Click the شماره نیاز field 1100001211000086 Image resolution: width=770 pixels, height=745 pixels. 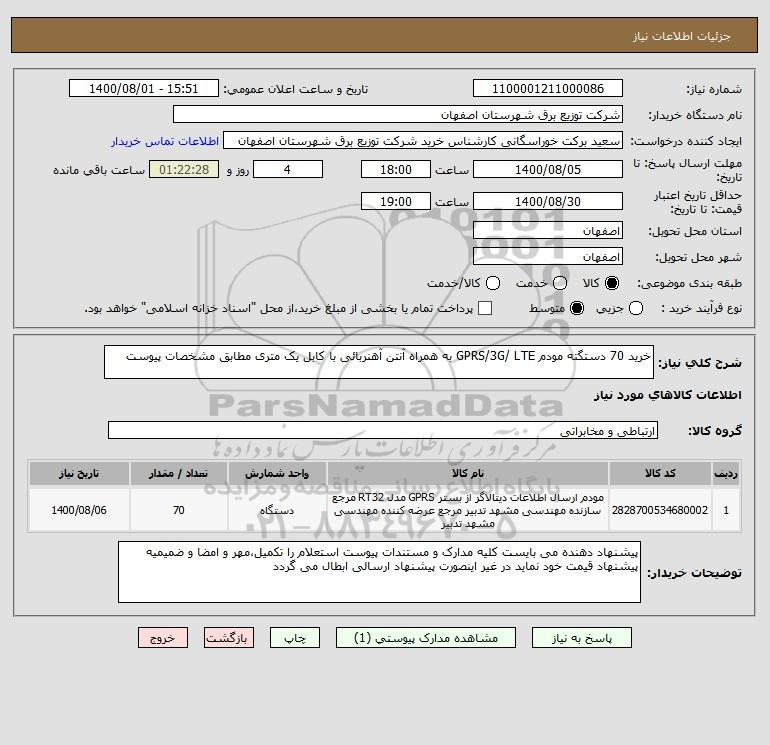(x=548, y=88)
